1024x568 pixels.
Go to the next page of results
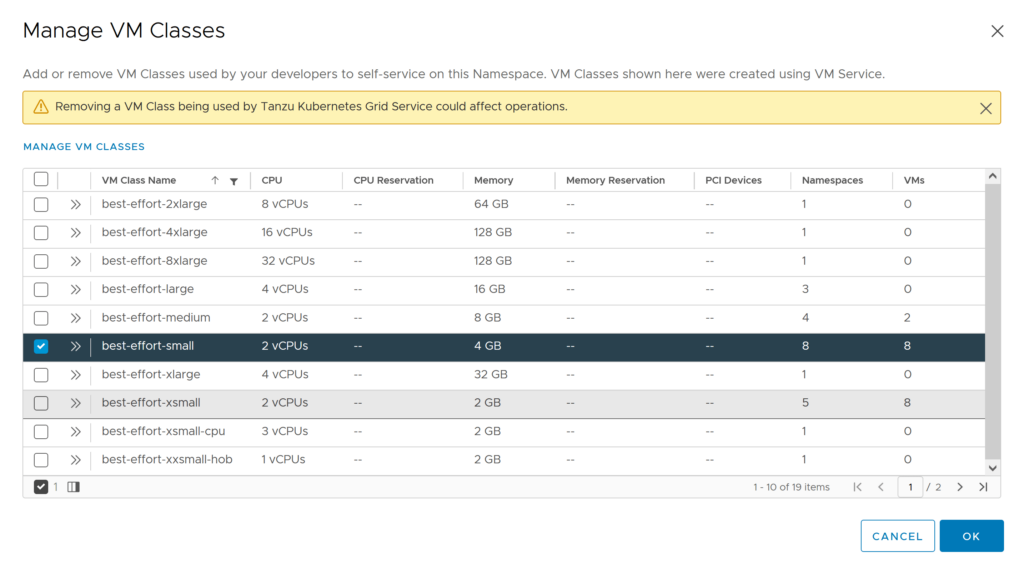pyautogui.click(x=960, y=487)
